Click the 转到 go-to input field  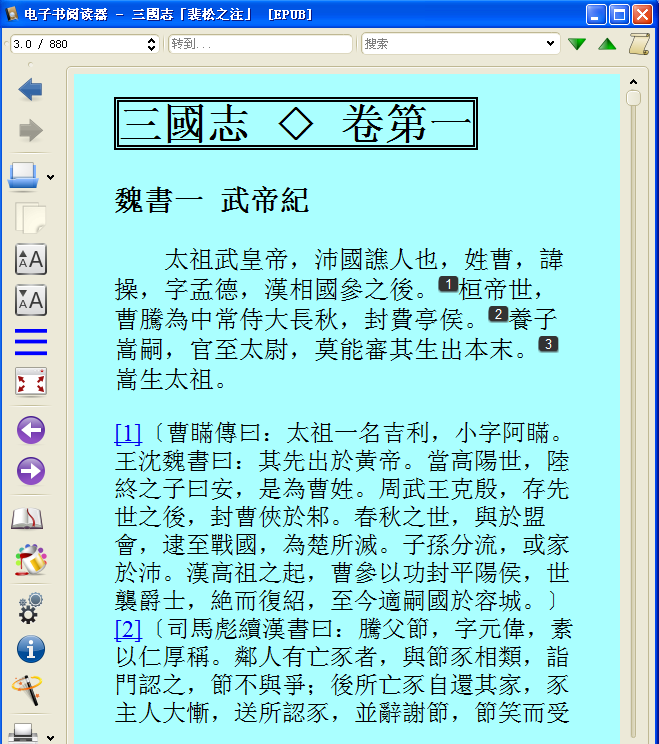click(x=260, y=44)
